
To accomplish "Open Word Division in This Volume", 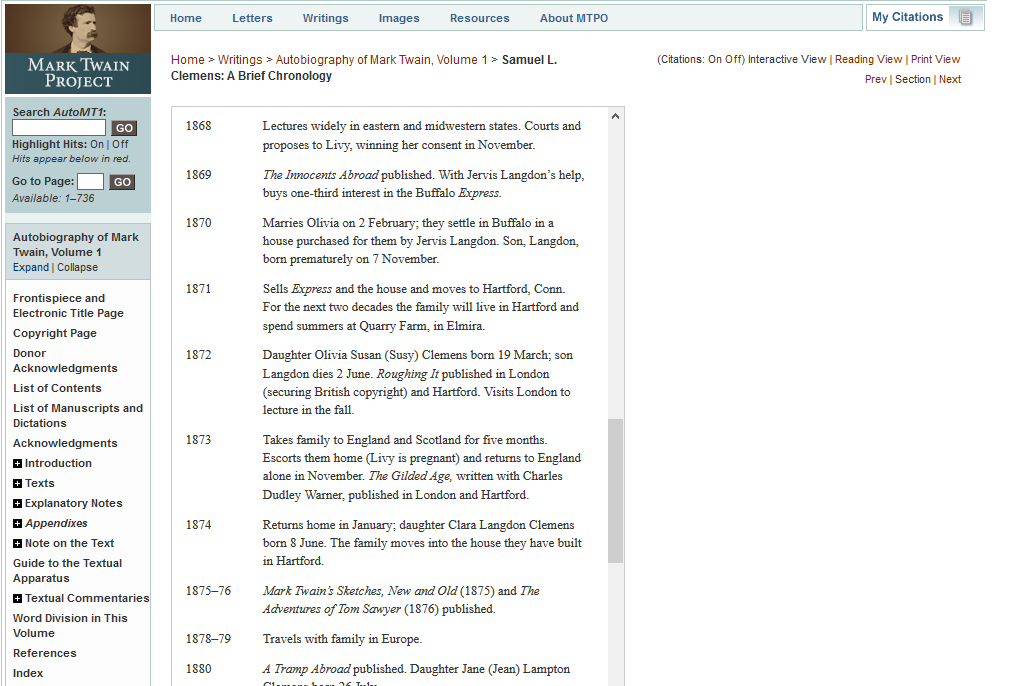I will (70, 625).
